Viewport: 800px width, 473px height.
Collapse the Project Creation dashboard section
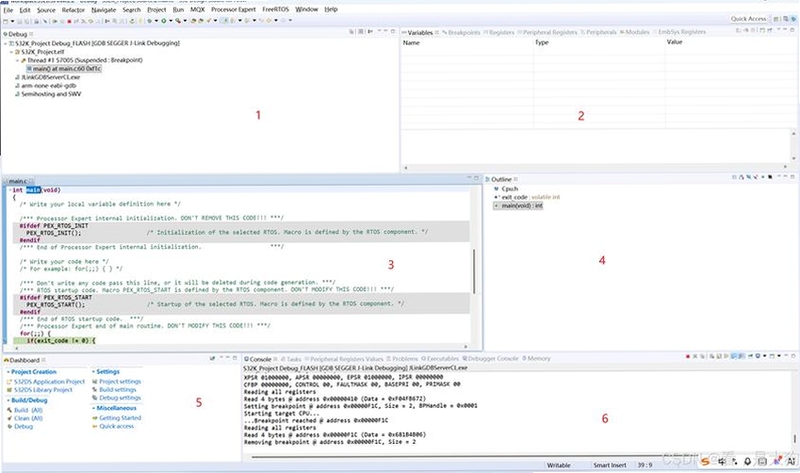click(8, 372)
